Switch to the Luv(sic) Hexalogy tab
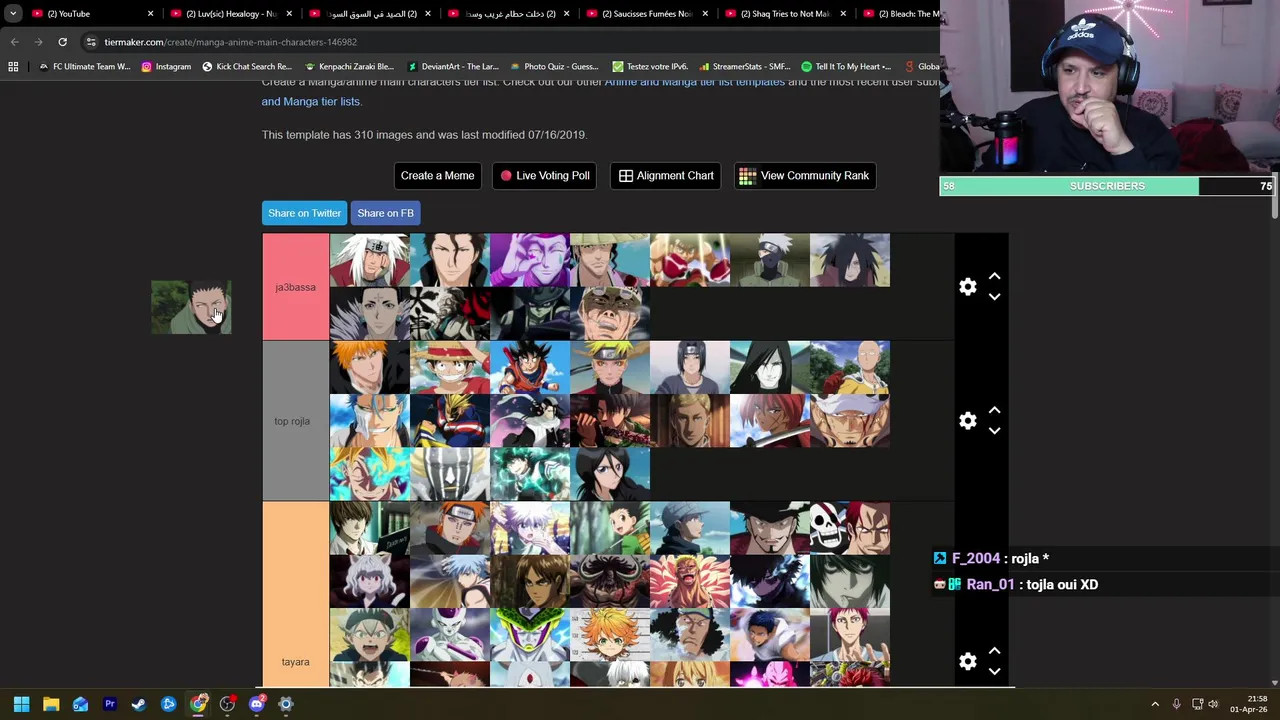Viewport: 1280px width, 720px height. coord(230,14)
